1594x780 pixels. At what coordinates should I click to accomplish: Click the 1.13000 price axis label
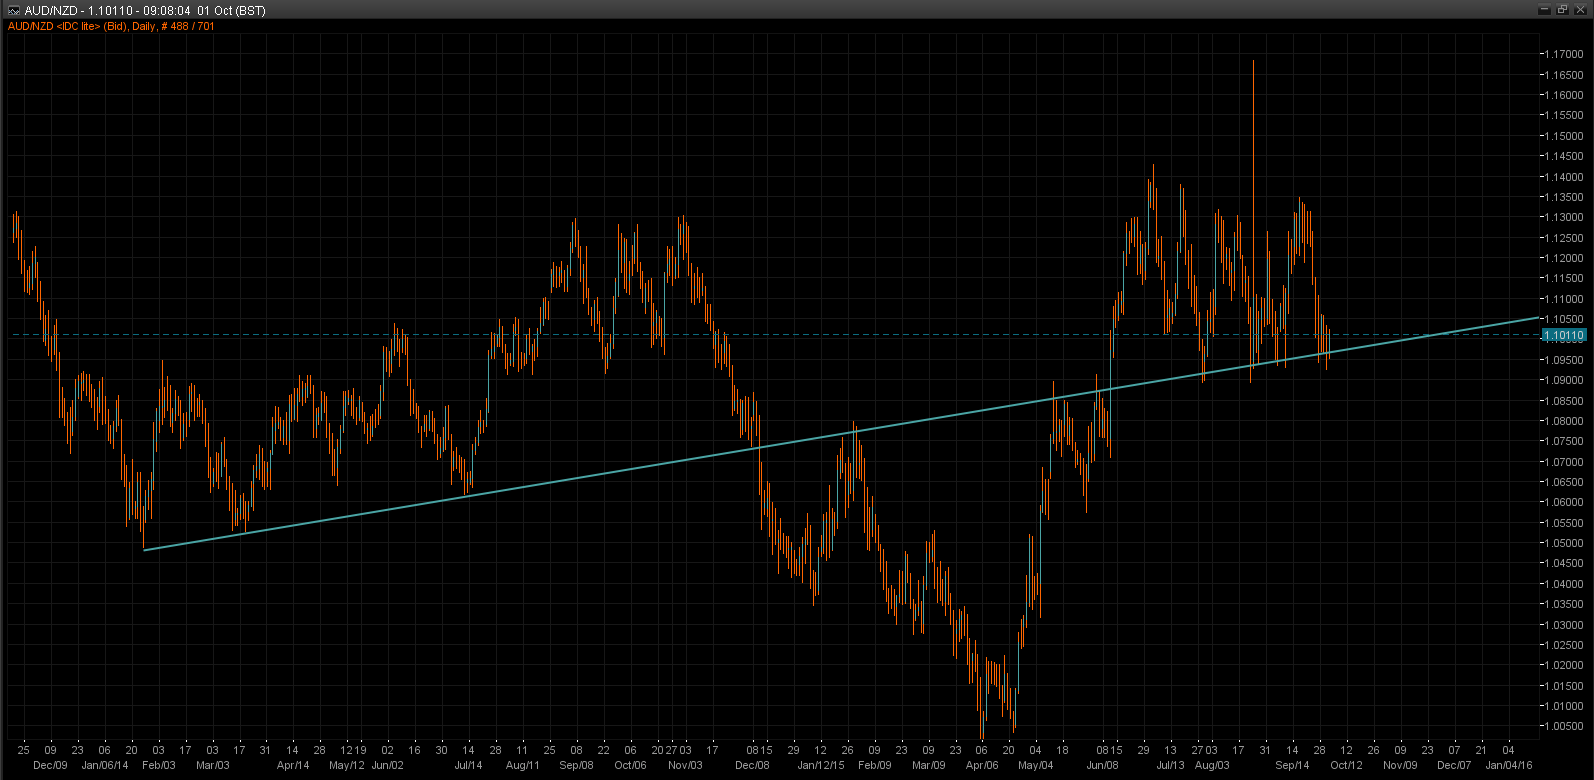coord(1565,217)
